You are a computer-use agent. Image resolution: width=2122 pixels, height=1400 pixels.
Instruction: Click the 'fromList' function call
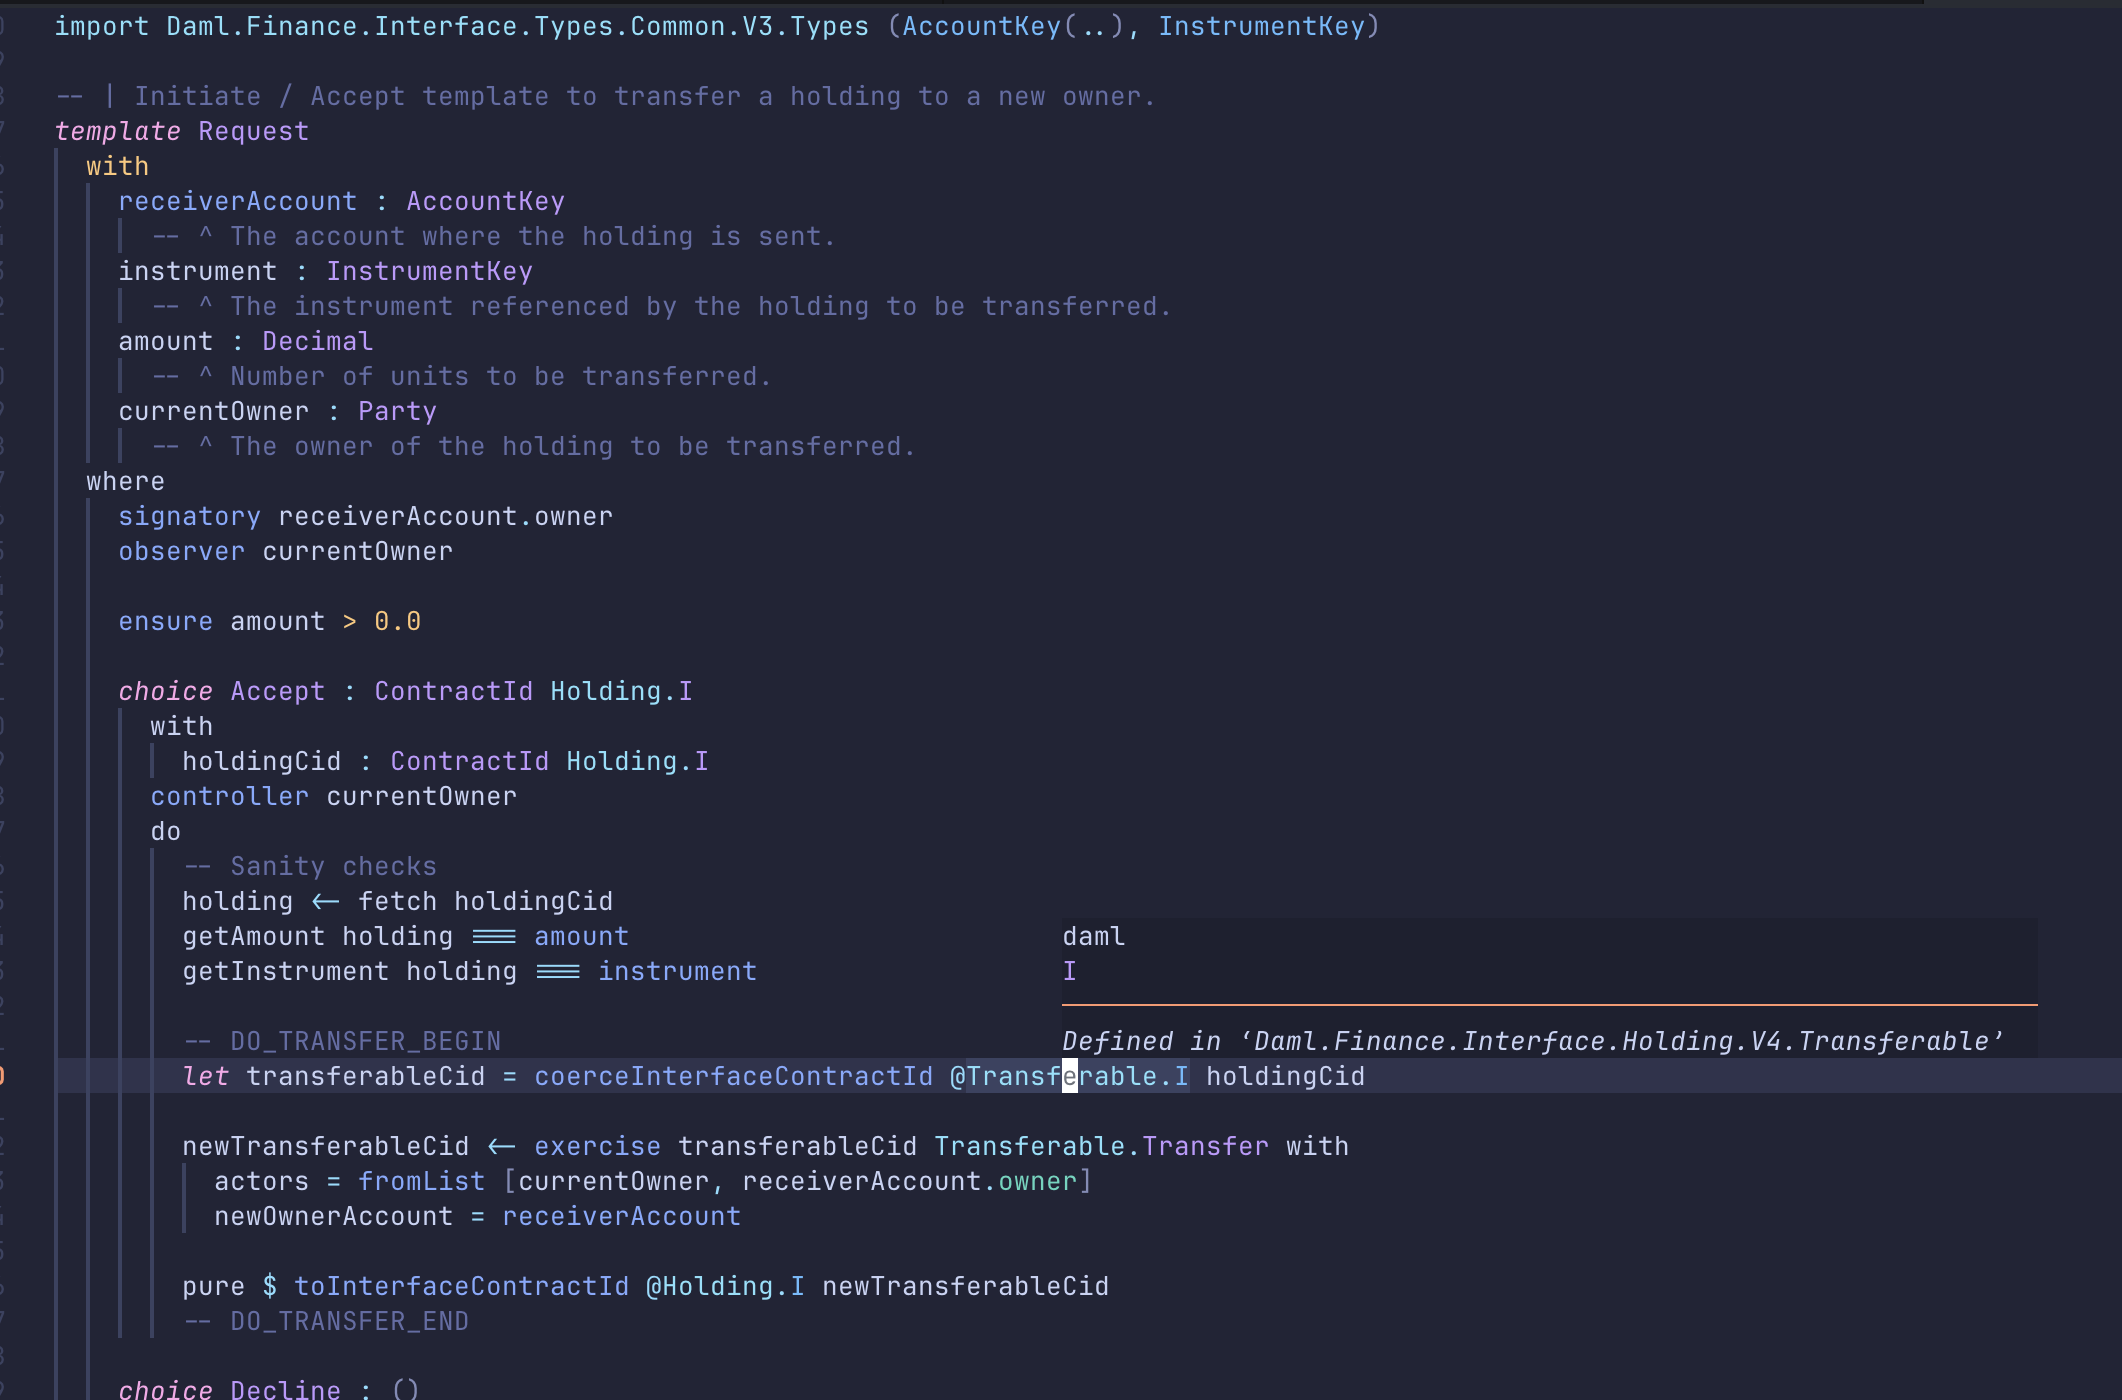pyautogui.click(x=421, y=1181)
